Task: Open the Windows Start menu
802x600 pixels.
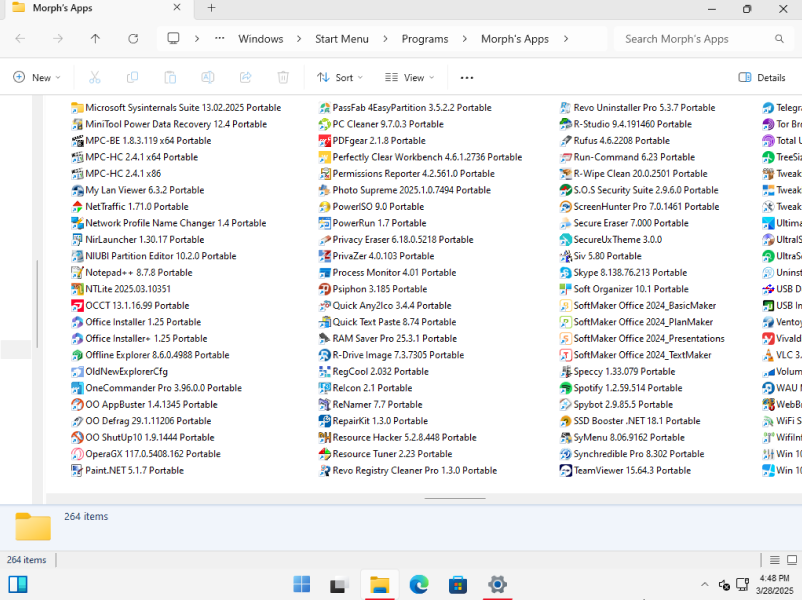Action: click(301, 584)
